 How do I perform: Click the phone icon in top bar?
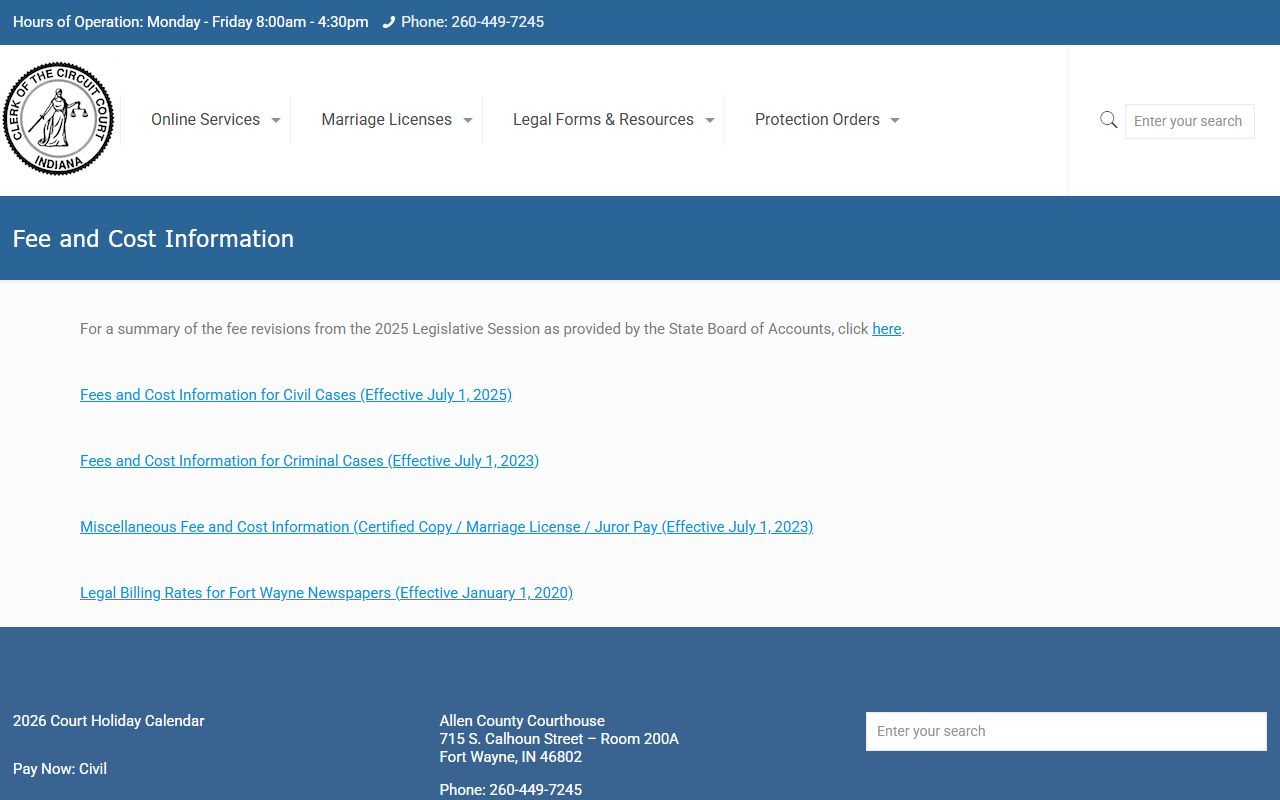click(x=389, y=22)
